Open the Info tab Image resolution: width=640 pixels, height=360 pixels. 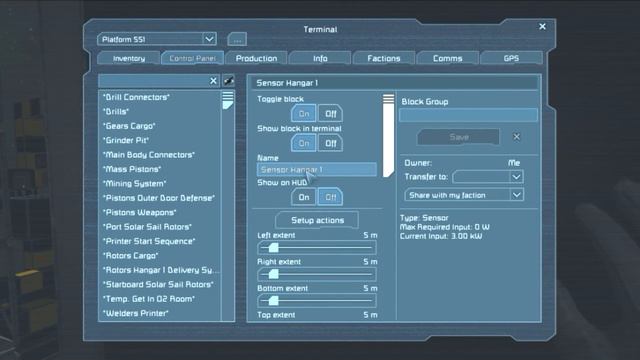coord(320,58)
